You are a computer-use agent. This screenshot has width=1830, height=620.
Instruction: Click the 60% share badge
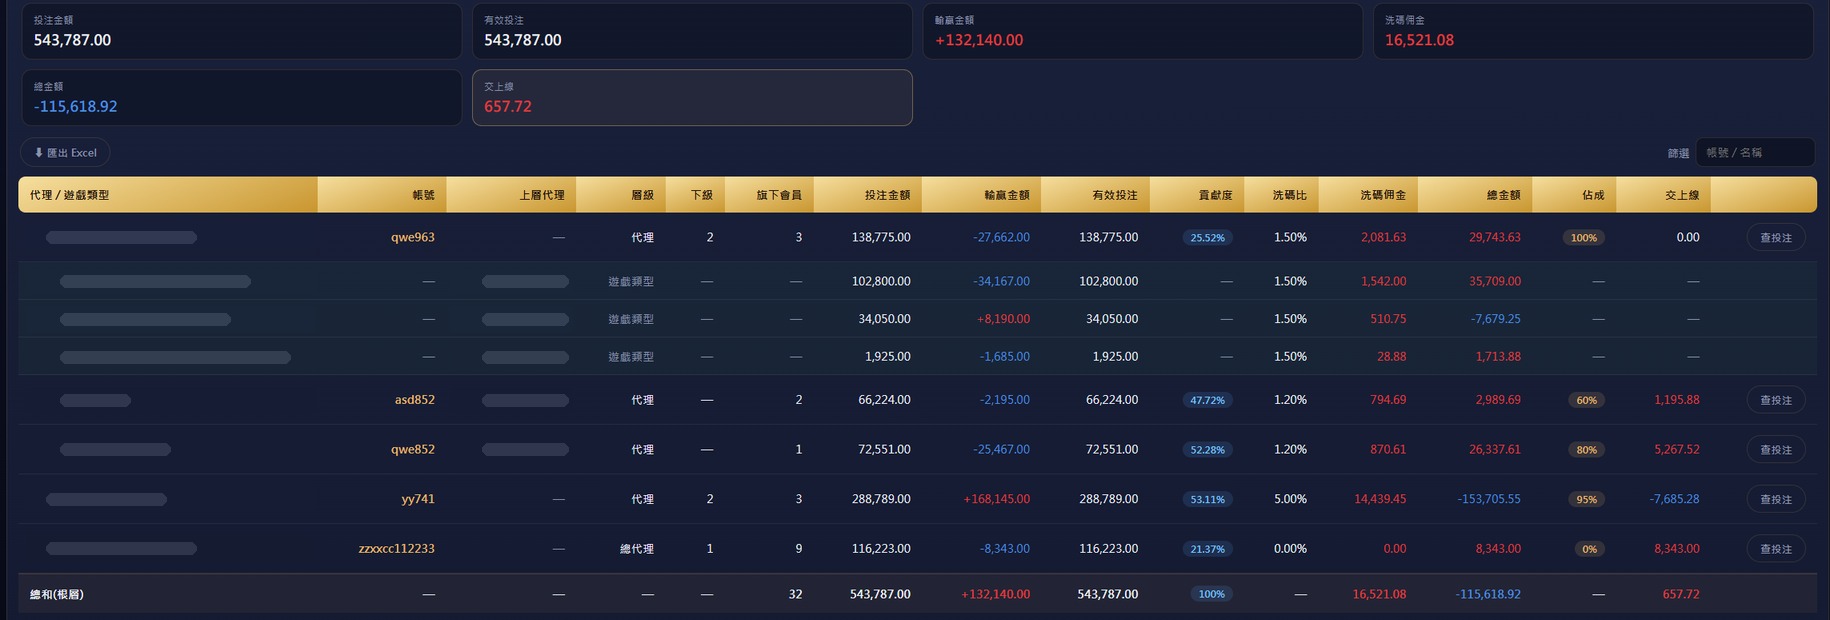[x=1587, y=400]
